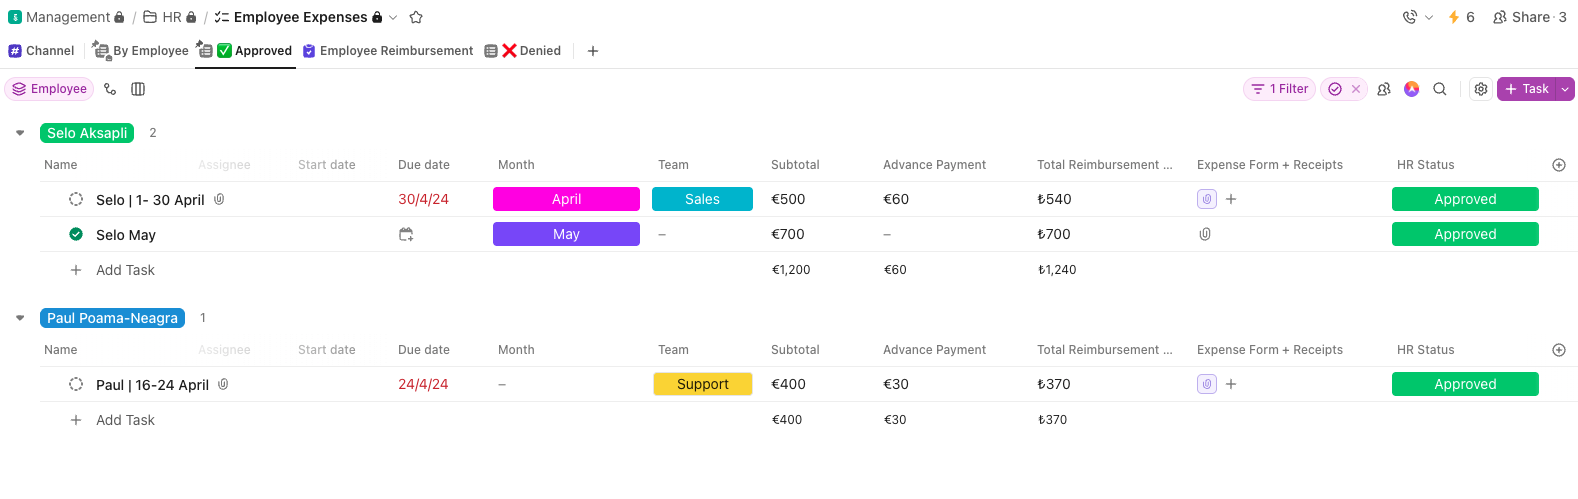
Task: Open due date picker for Selo May
Action: [x=406, y=234]
